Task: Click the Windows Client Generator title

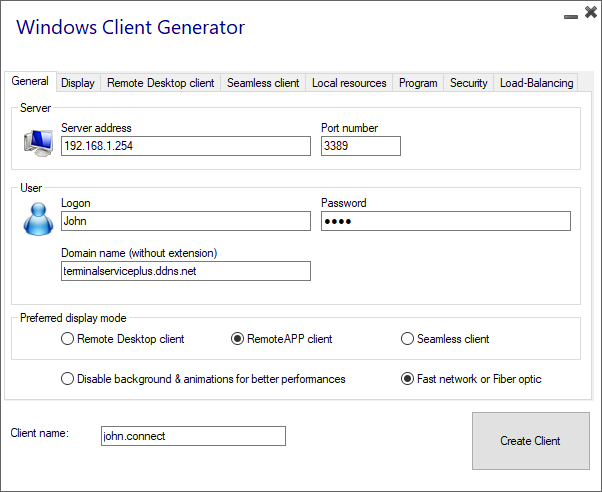Action: (131, 27)
